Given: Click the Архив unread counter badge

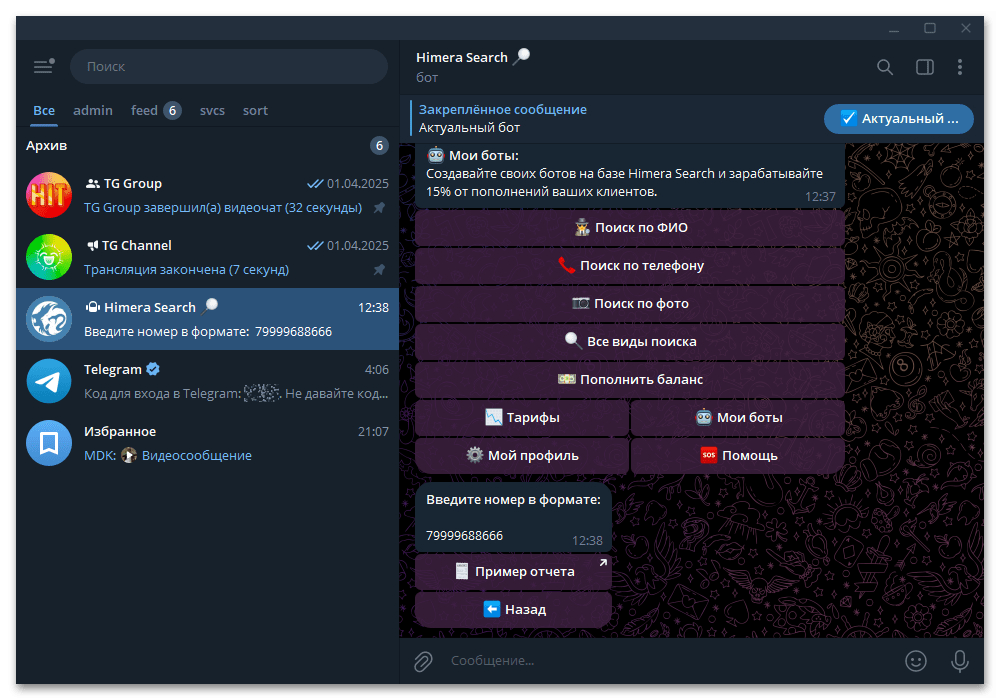Looking at the screenshot, I should click(379, 145).
